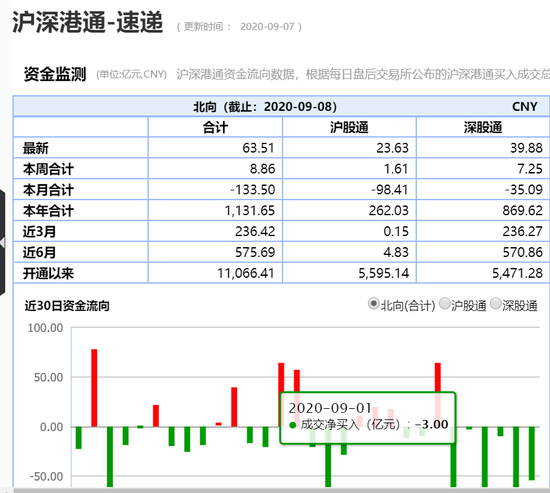Click 开通以来 沪股通 value 5,595.14
Screen dimensions: 550x493
click(x=384, y=273)
